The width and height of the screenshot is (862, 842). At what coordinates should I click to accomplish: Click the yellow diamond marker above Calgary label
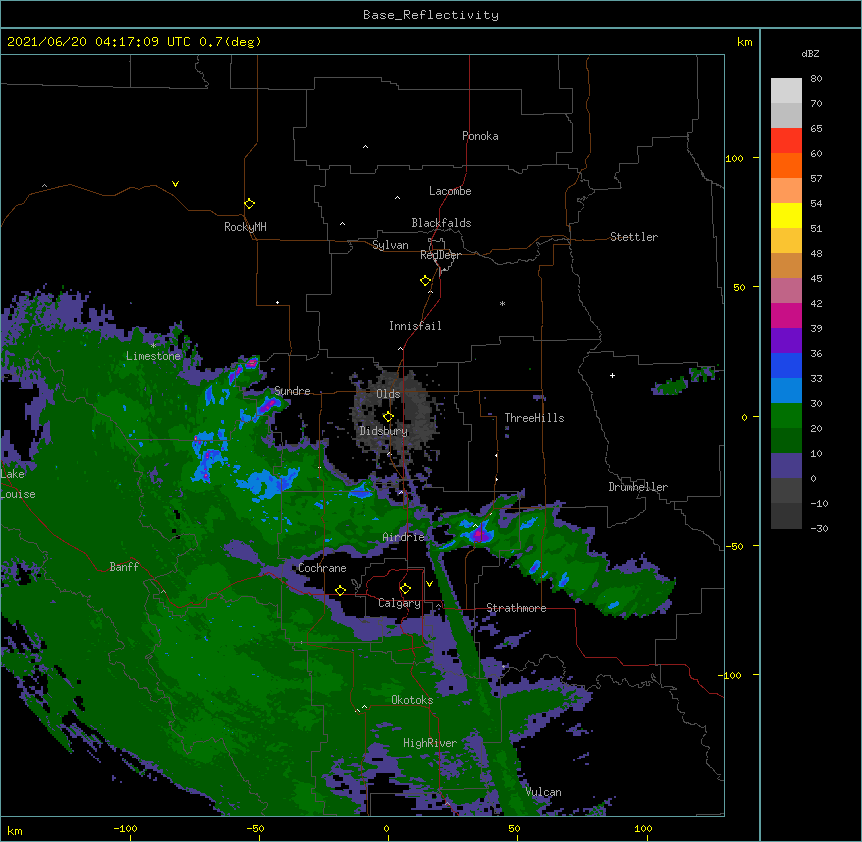coord(405,589)
